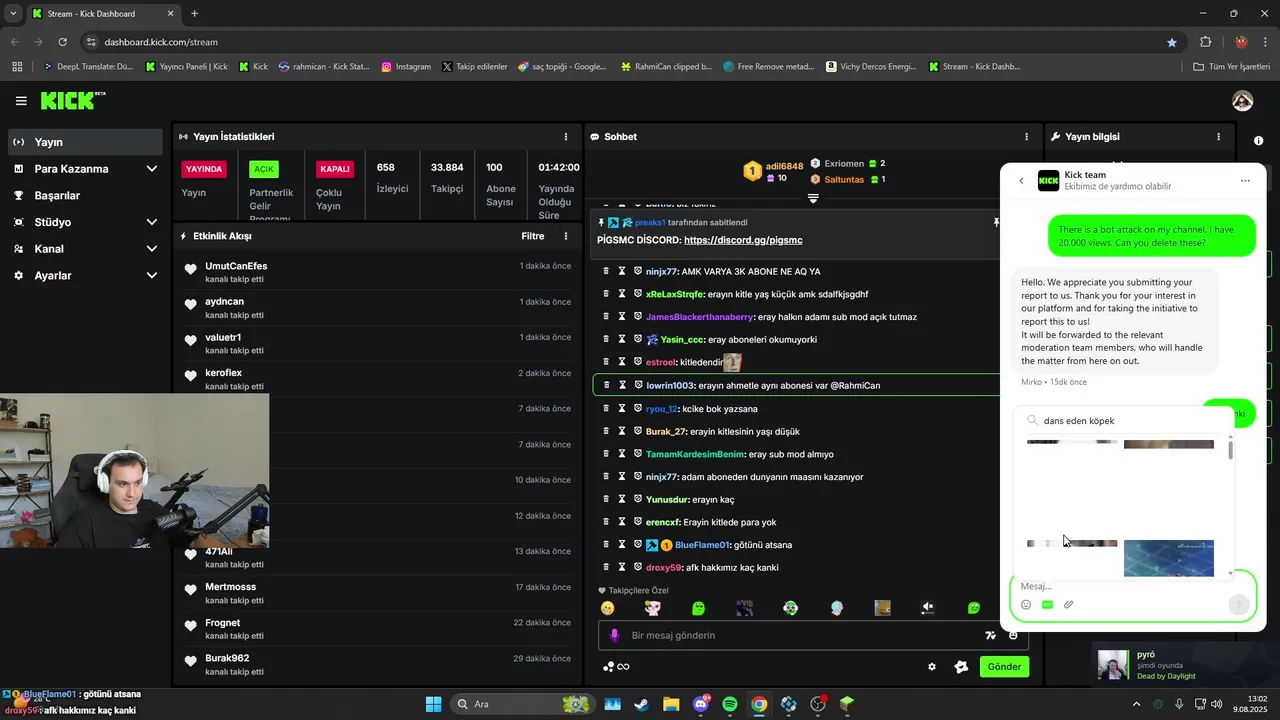This screenshot has height=720, width=1280.
Task: Open a new browser tab
Action: point(194,14)
